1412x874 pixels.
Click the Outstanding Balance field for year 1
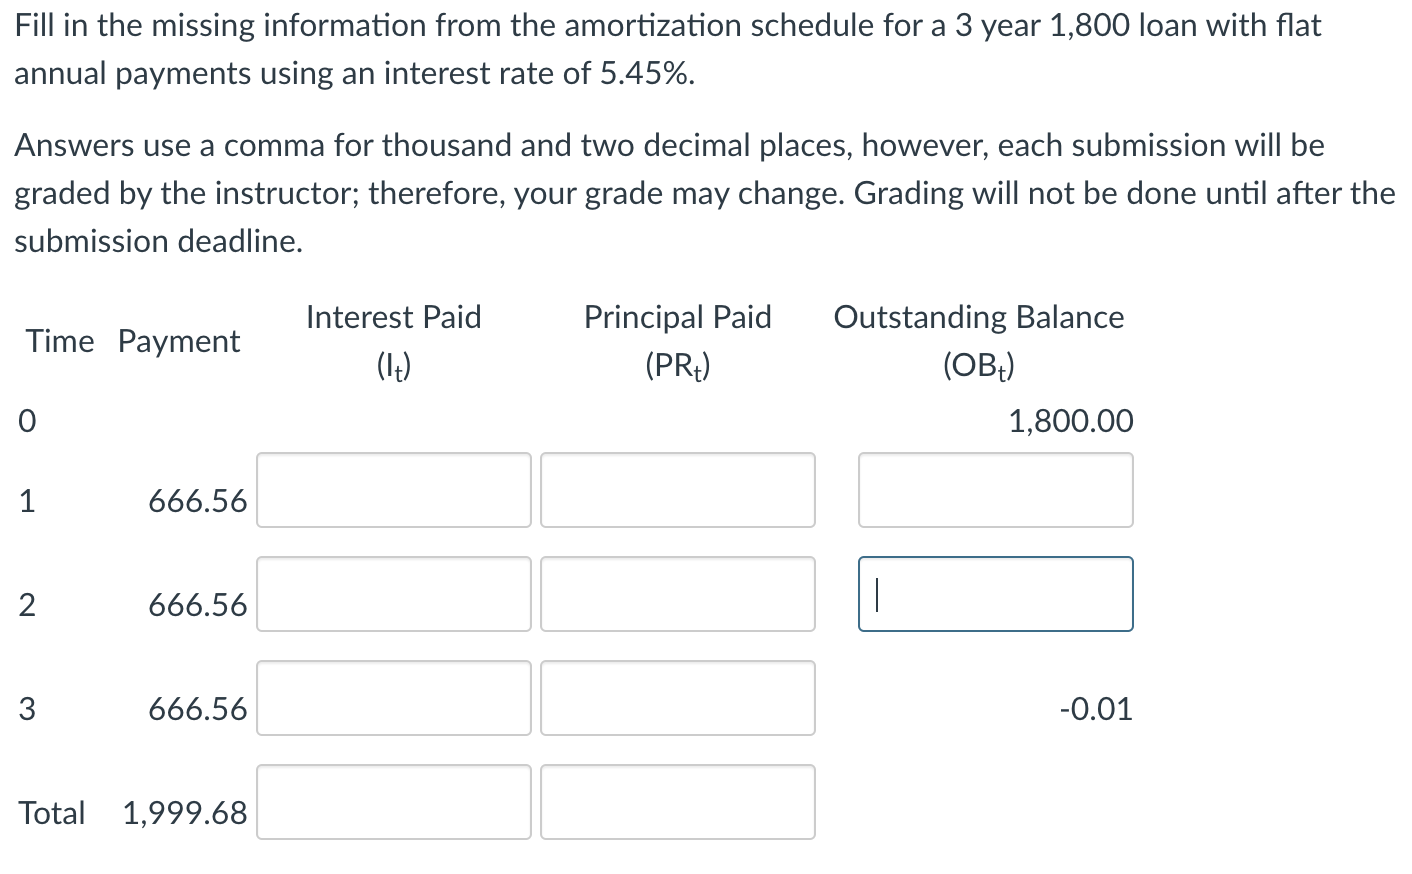(995, 490)
